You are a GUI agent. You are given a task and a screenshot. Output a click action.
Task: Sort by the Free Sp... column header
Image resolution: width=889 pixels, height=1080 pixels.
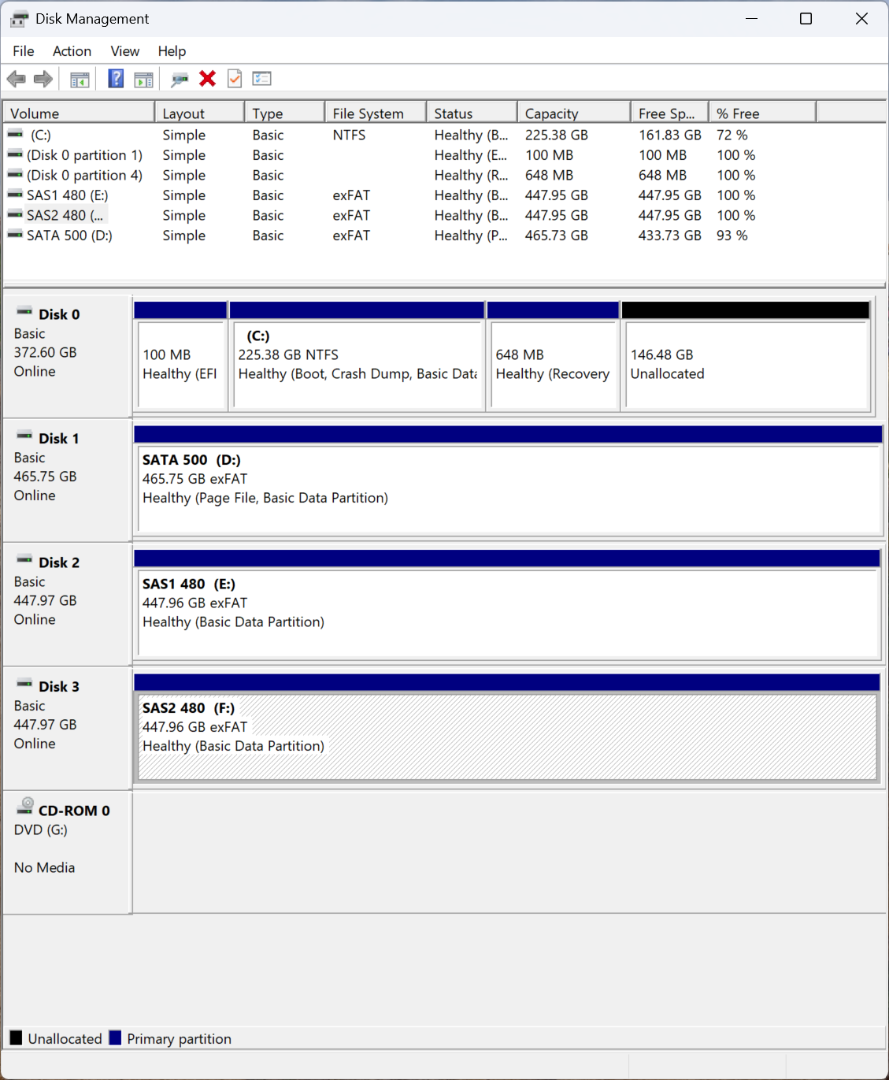(669, 113)
